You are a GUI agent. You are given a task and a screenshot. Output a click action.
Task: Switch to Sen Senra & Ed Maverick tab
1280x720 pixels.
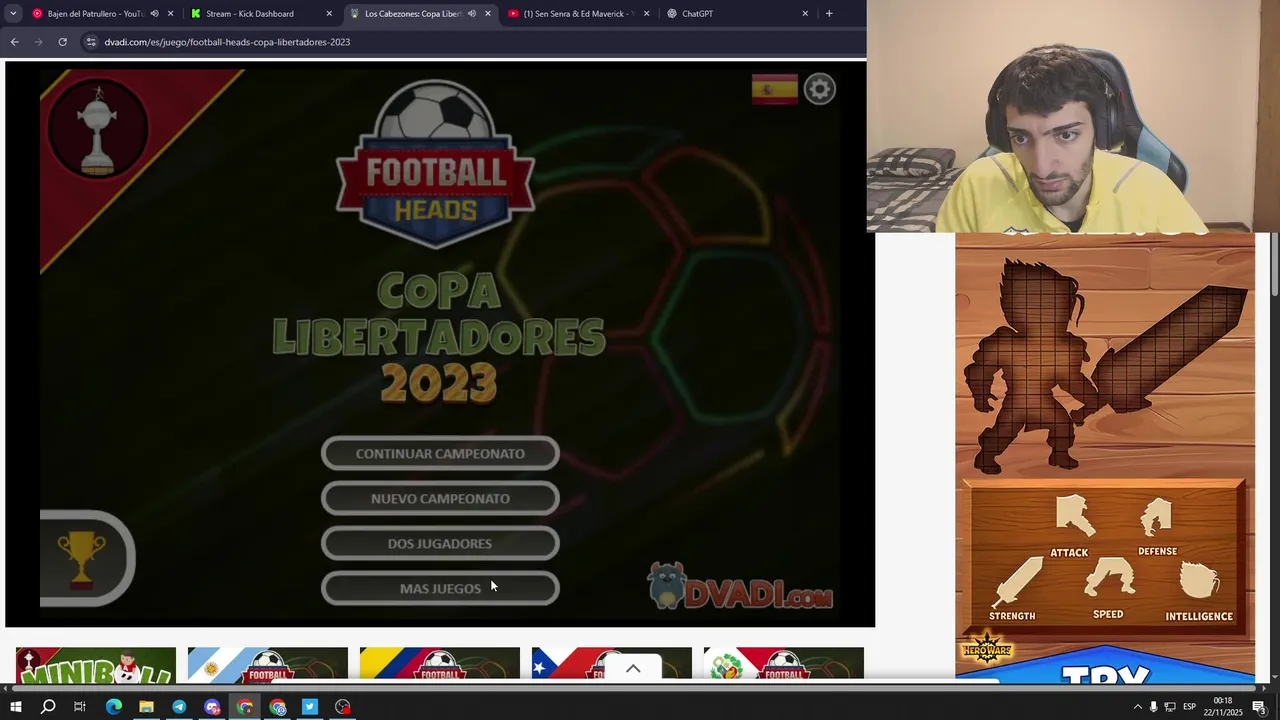(x=578, y=14)
